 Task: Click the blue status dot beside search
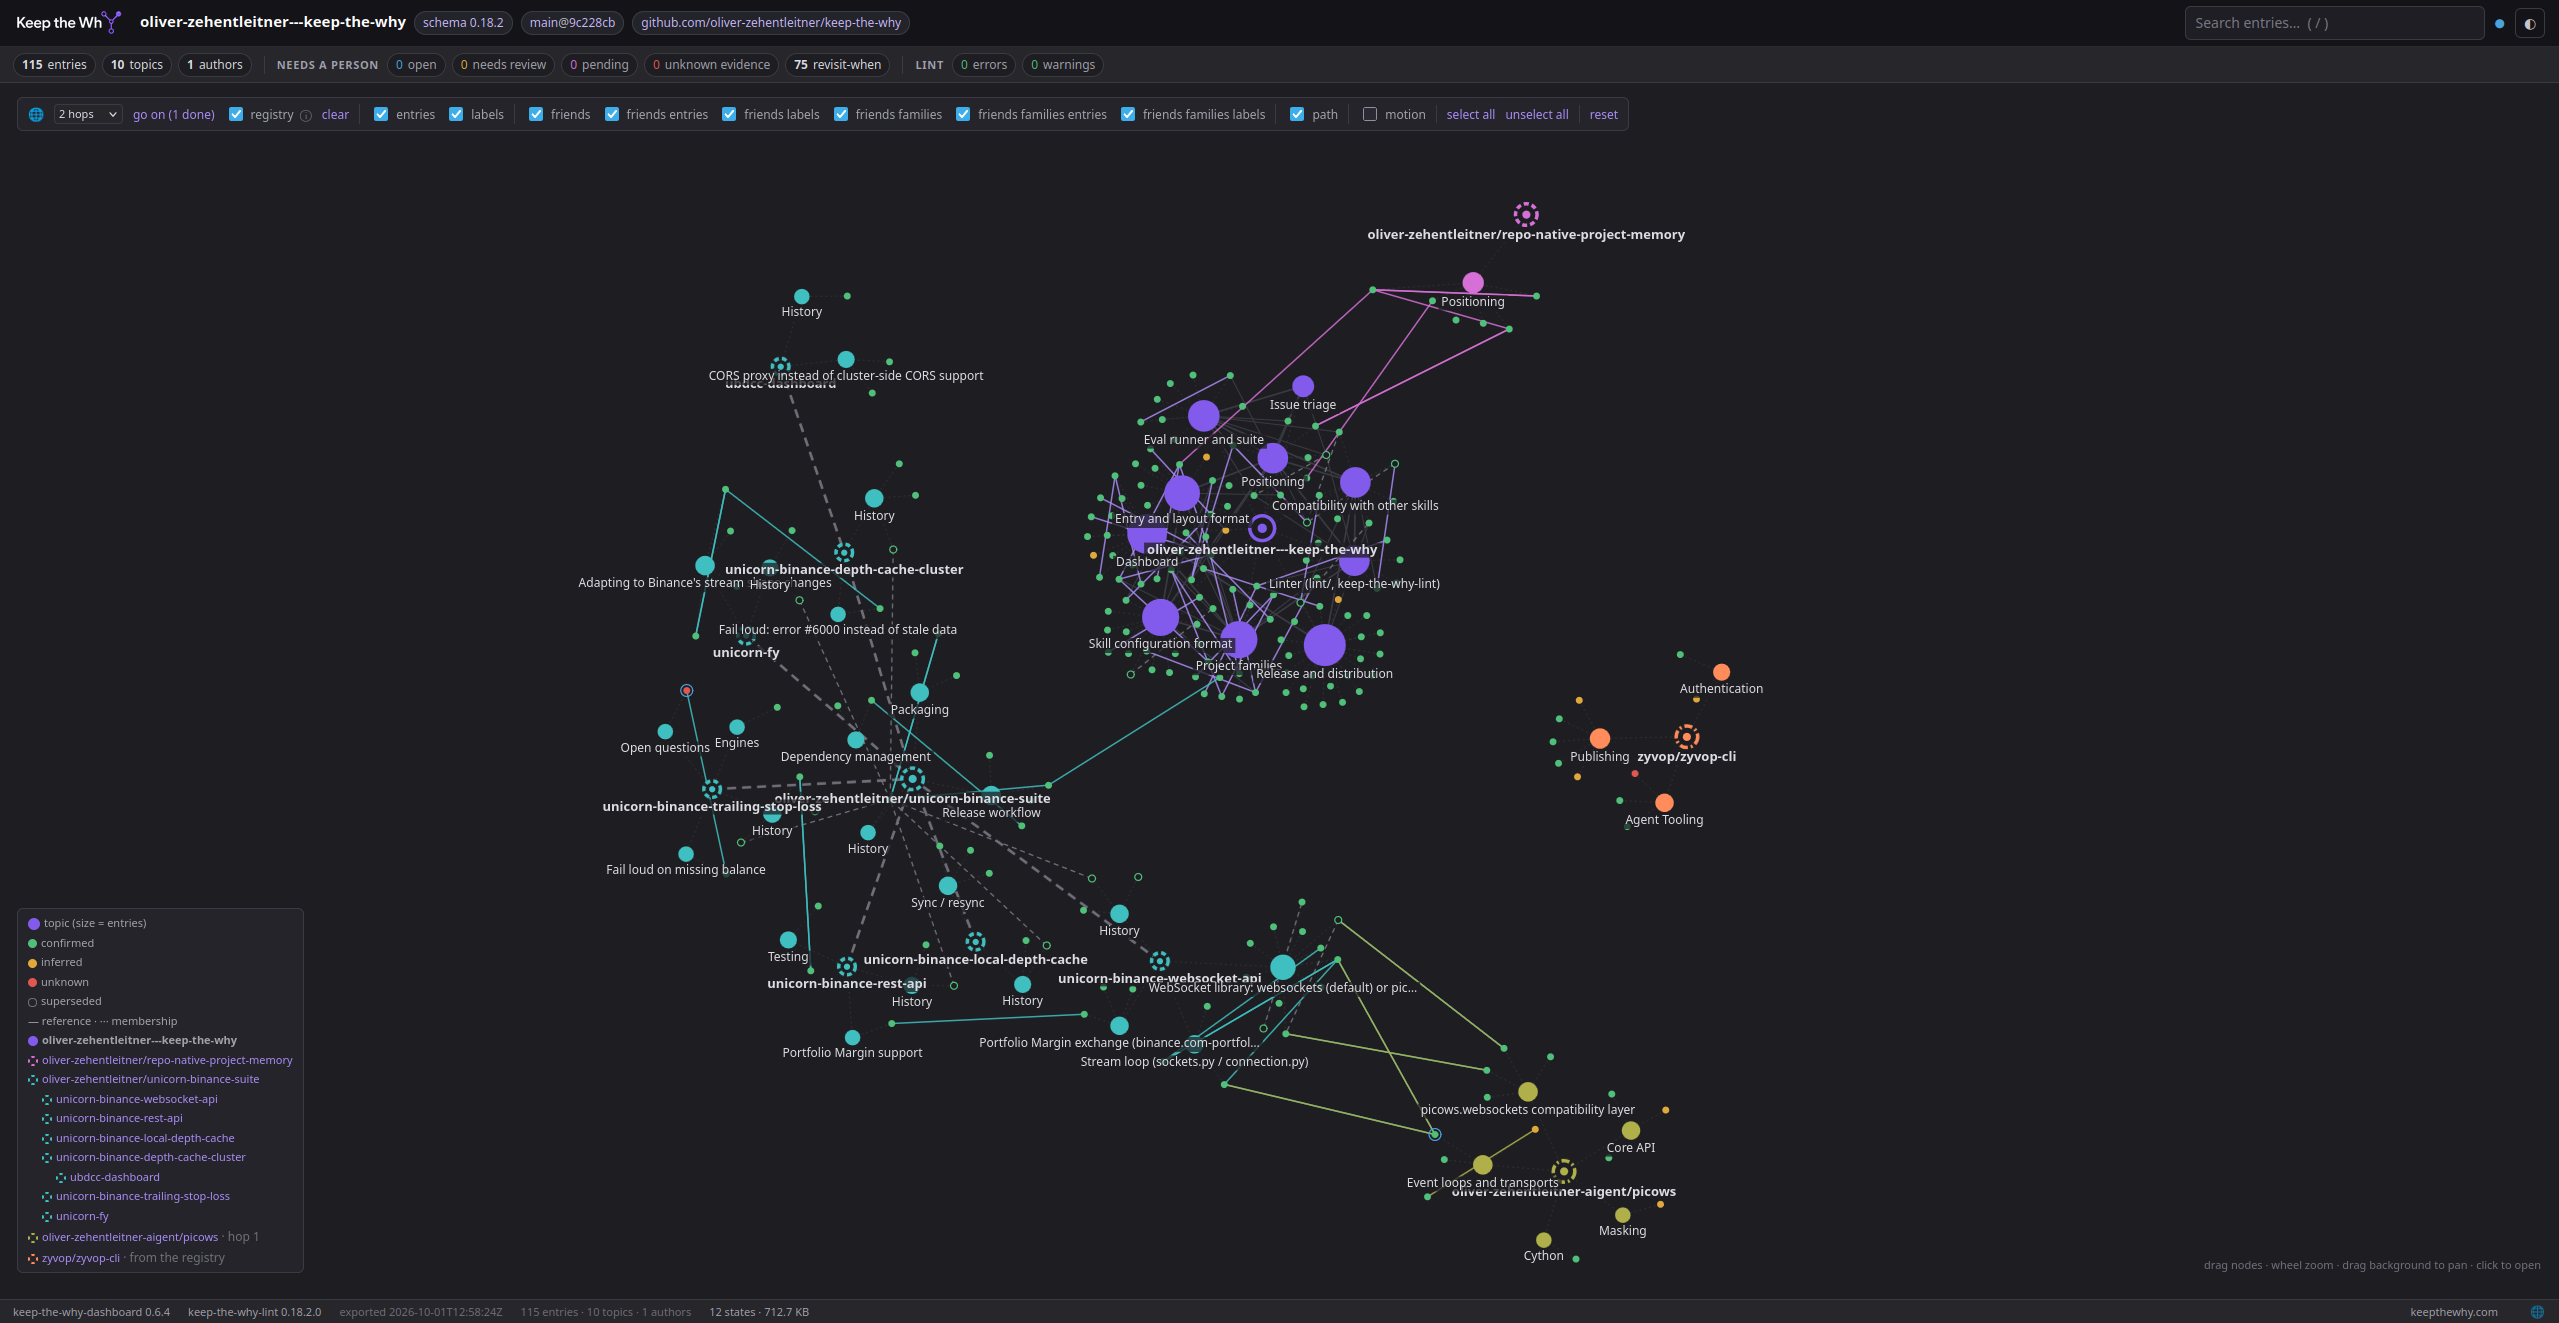tap(2499, 23)
